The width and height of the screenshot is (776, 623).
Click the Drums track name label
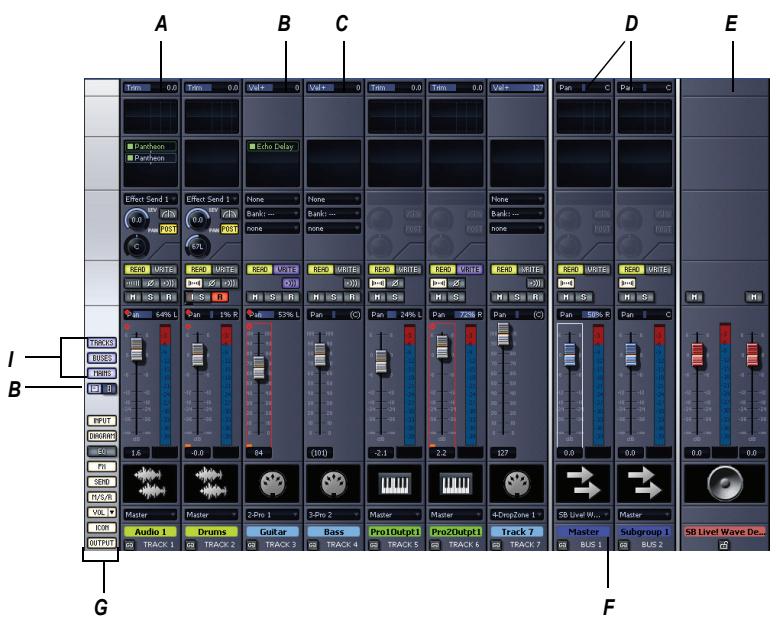pyautogui.click(x=211, y=532)
